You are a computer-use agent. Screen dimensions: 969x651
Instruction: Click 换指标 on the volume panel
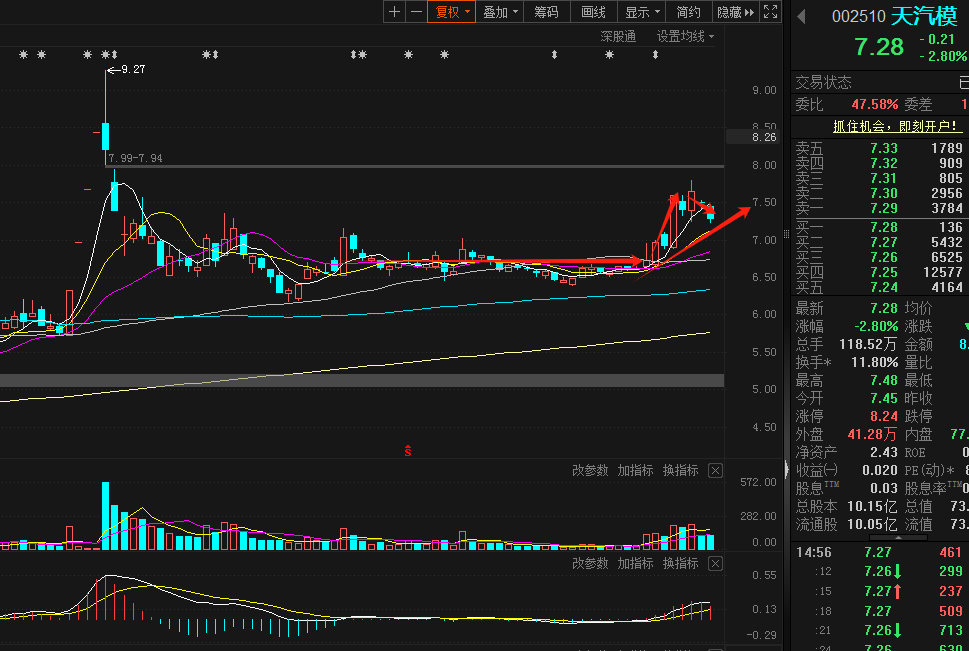coord(680,471)
